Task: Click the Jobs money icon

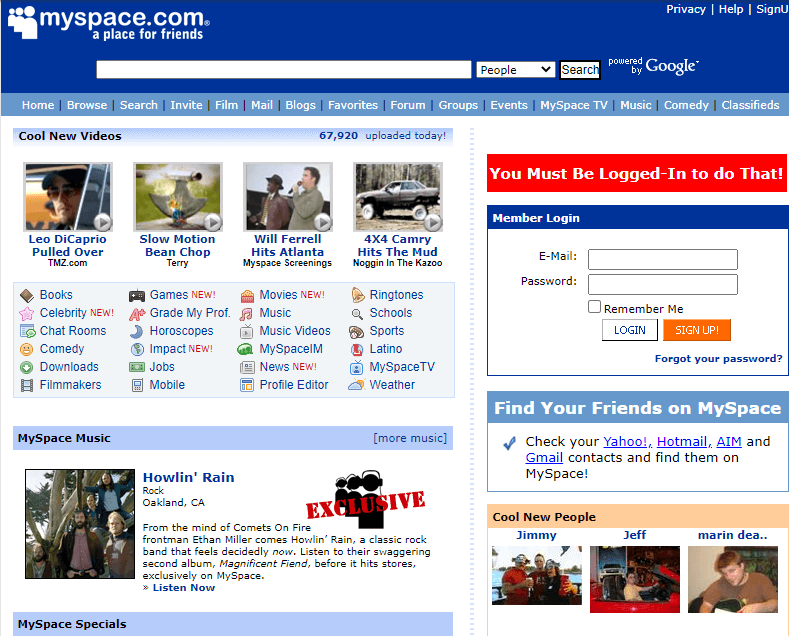Action: click(137, 367)
